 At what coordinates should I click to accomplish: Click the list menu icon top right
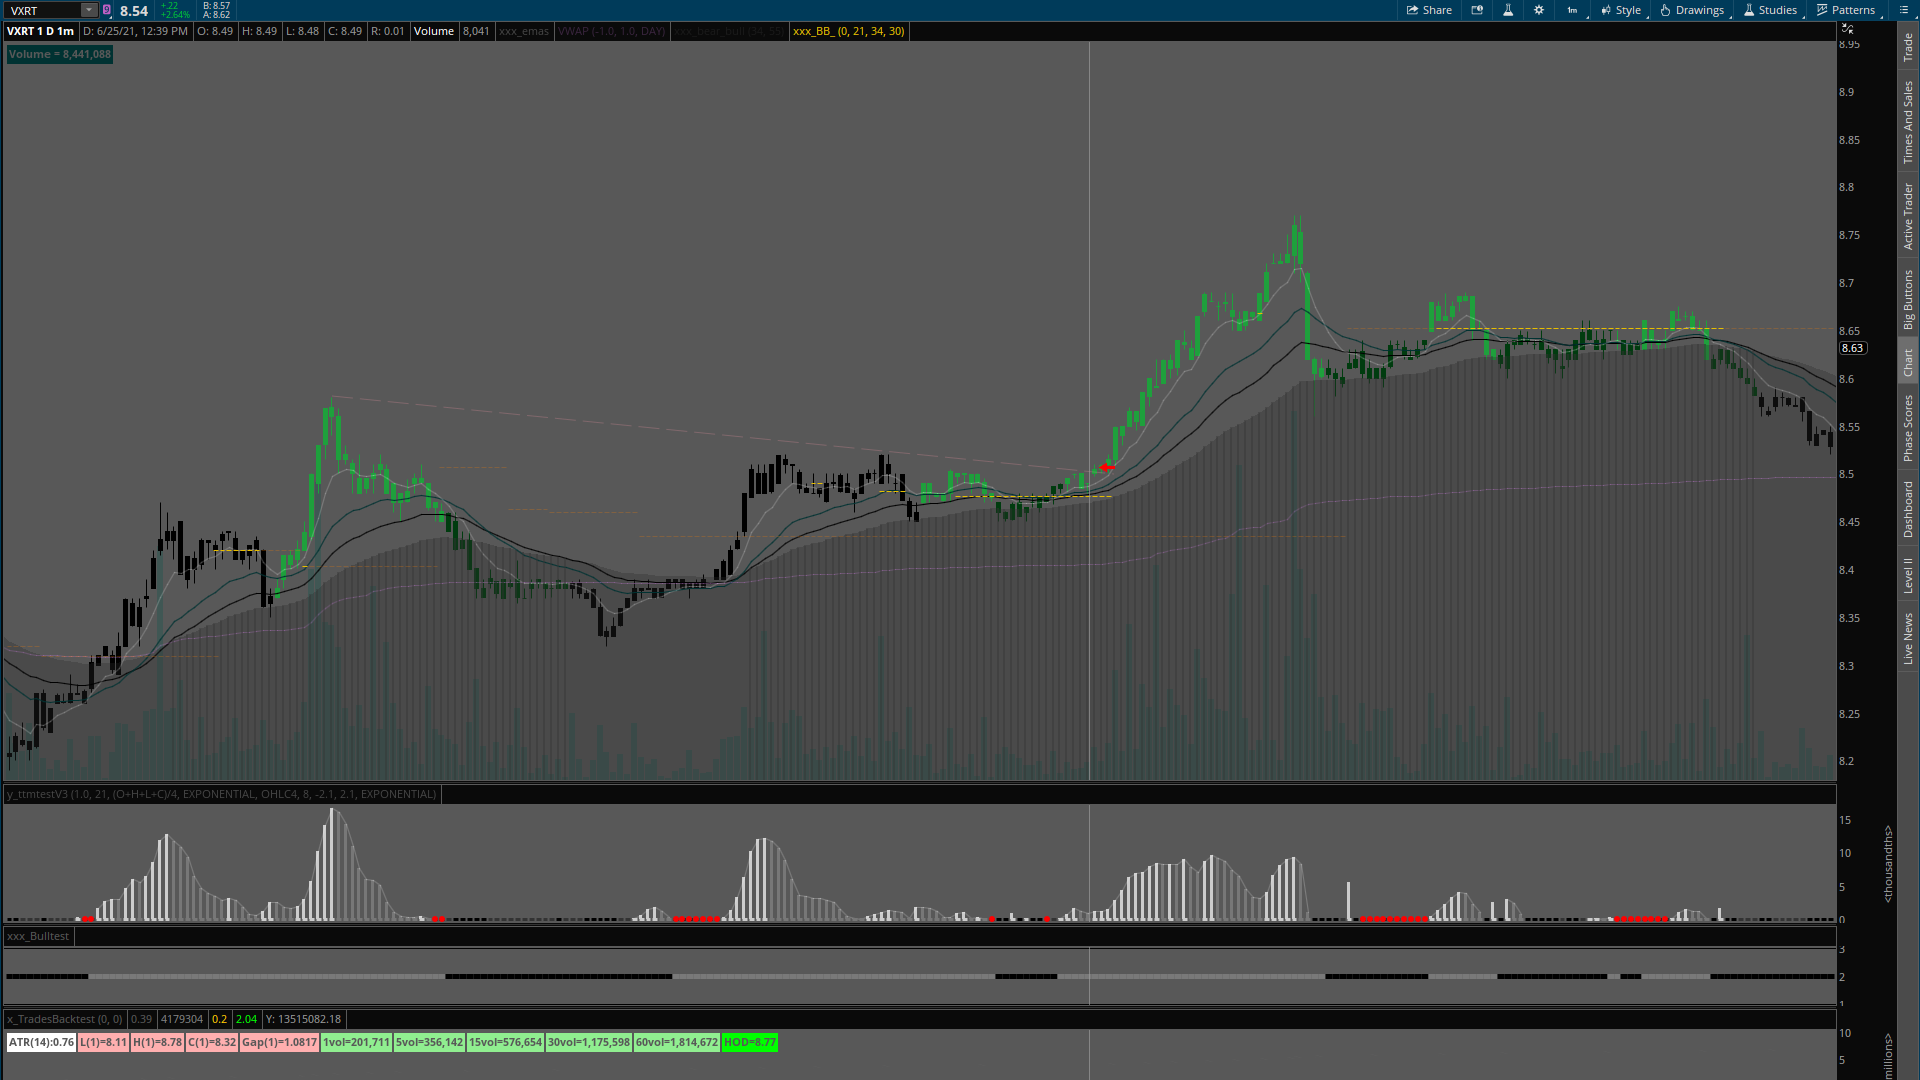pyautogui.click(x=1903, y=10)
